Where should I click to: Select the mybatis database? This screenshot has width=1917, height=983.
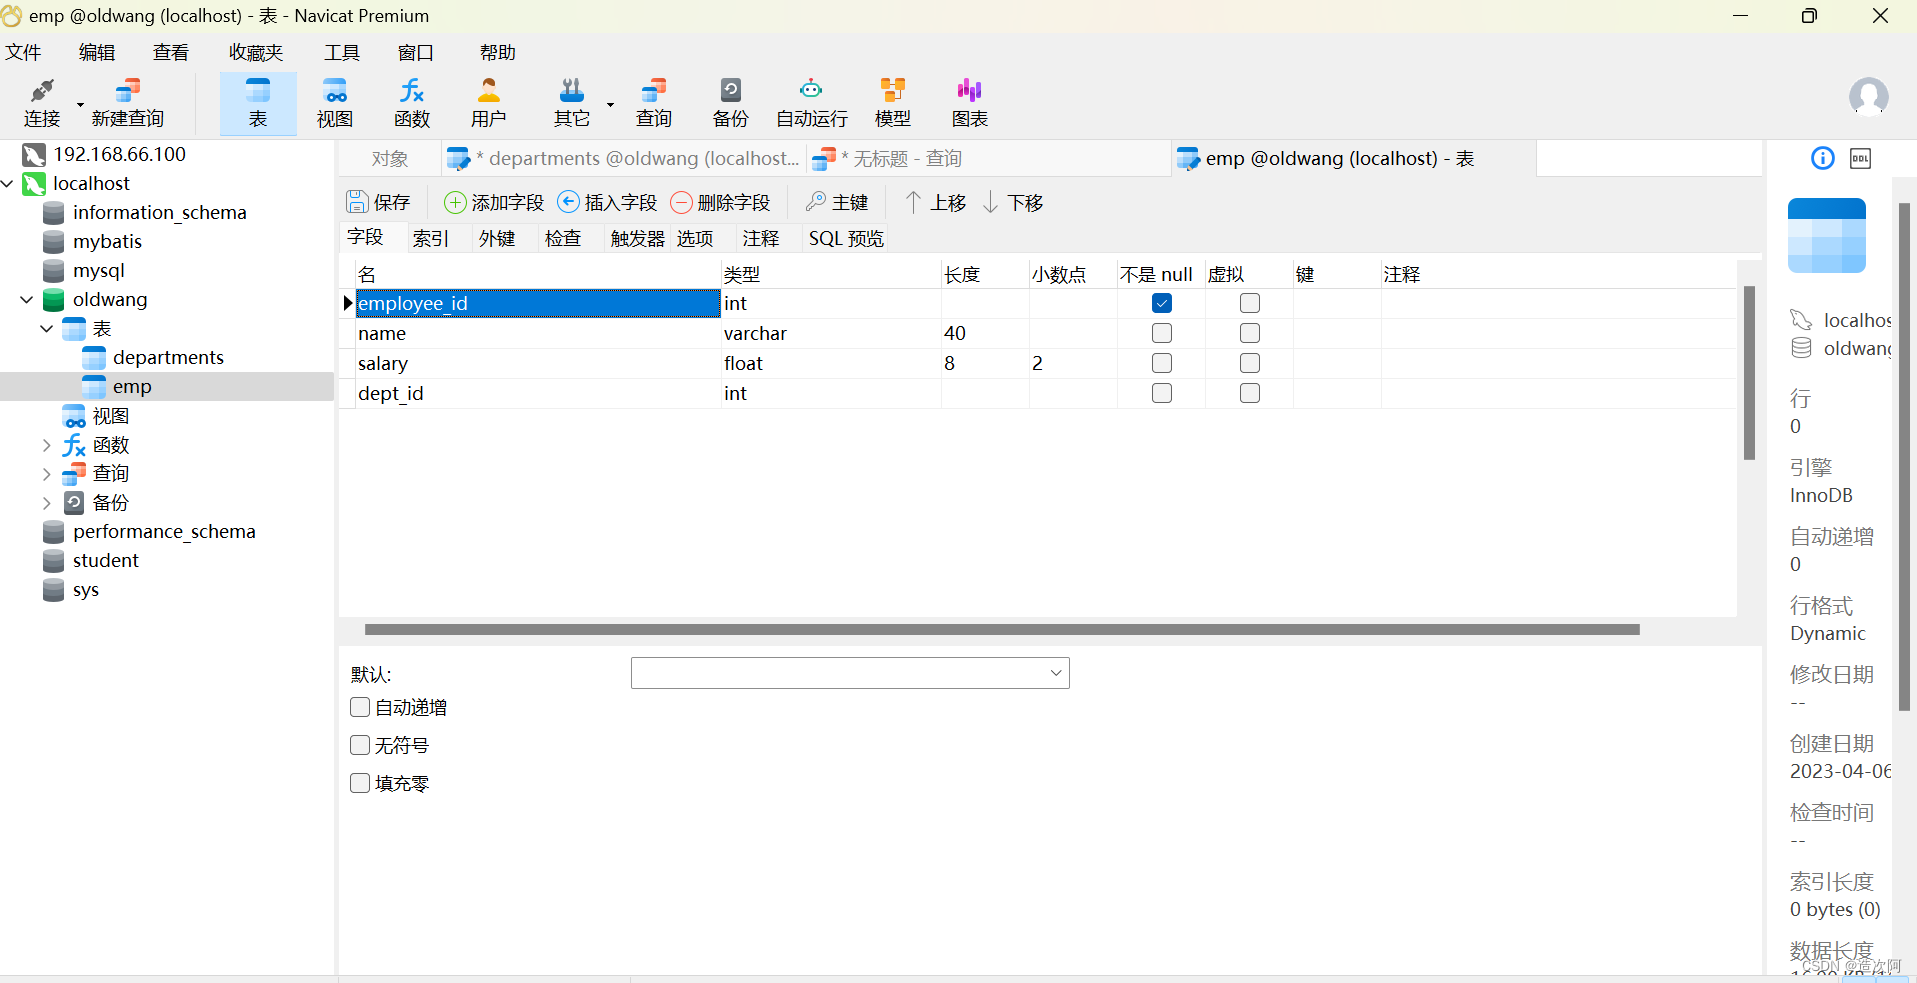pyautogui.click(x=107, y=241)
